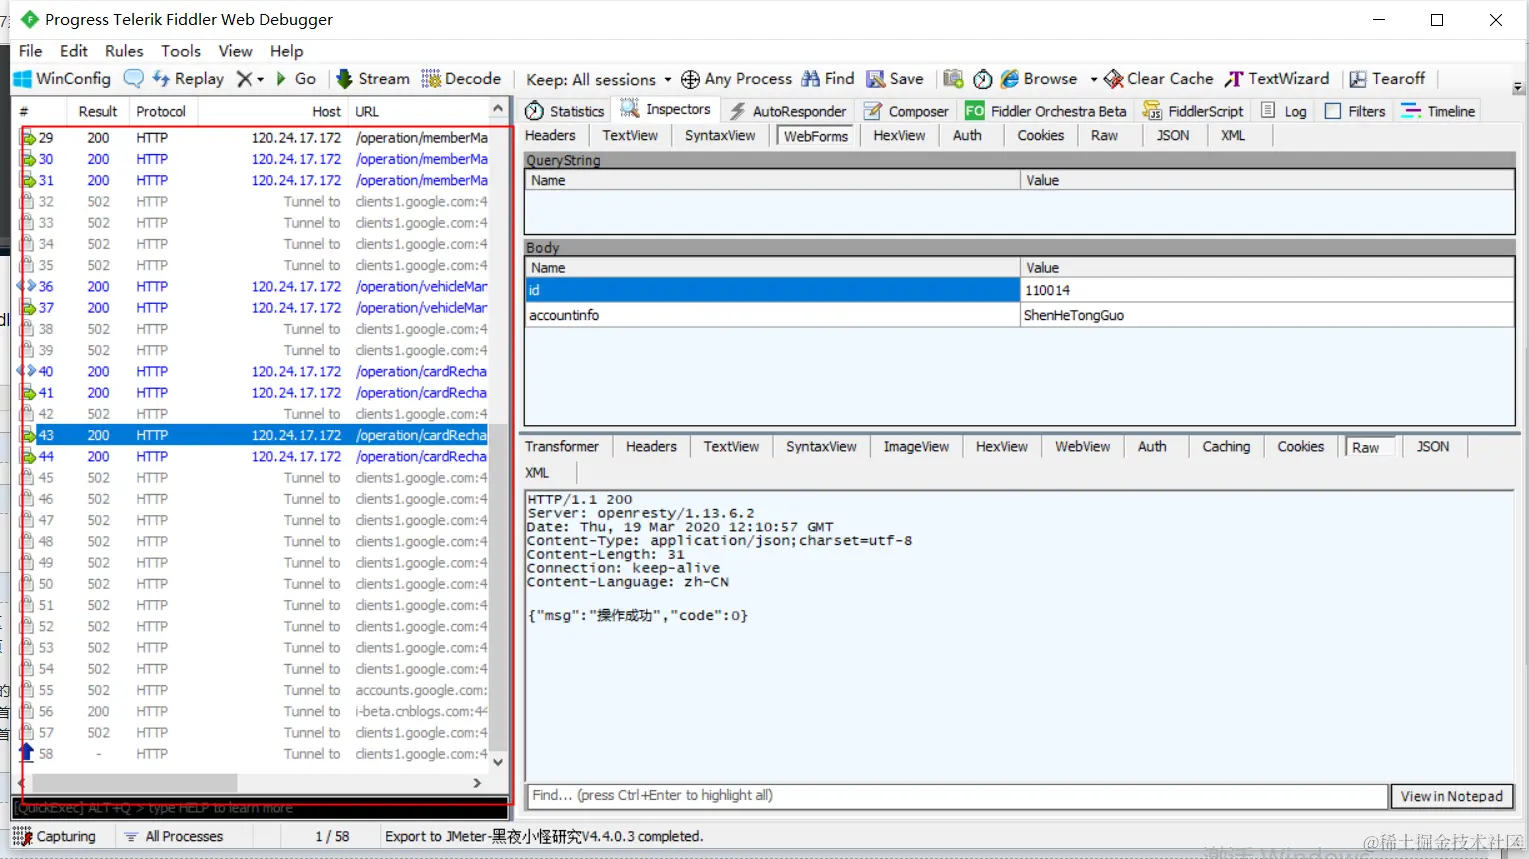The width and height of the screenshot is (1529, 859).
Task: Tearoff the inspectors window
Action: (x=1387, y=79)
